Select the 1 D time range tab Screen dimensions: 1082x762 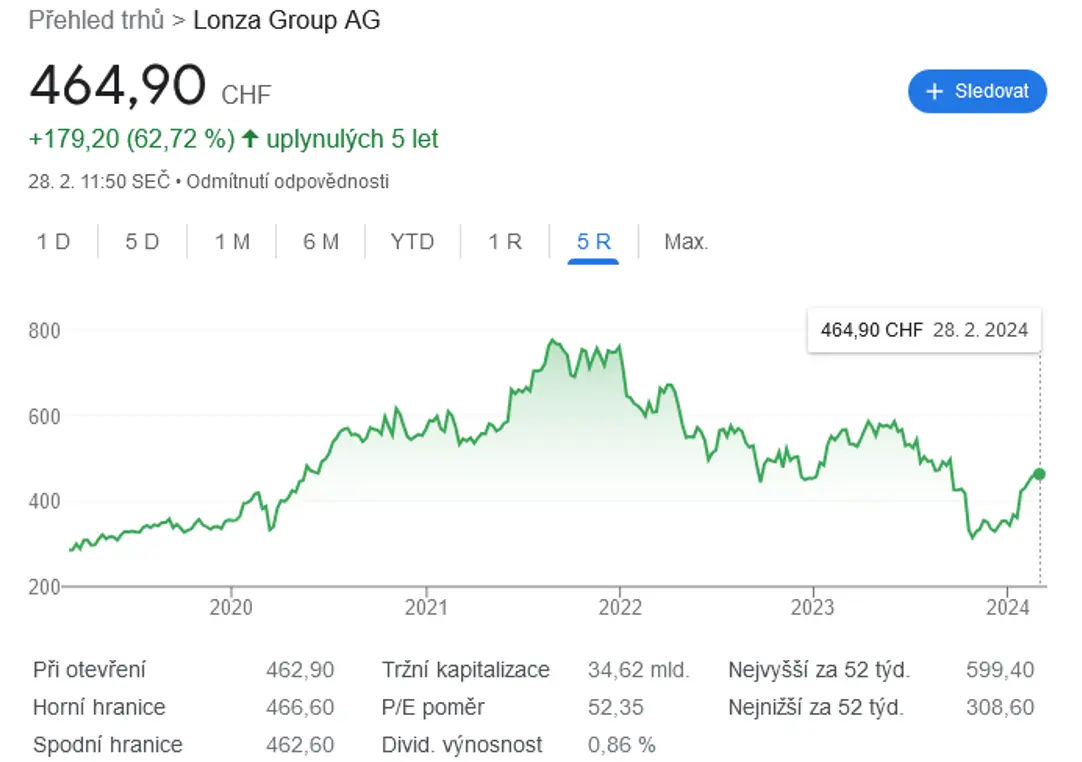53,242
